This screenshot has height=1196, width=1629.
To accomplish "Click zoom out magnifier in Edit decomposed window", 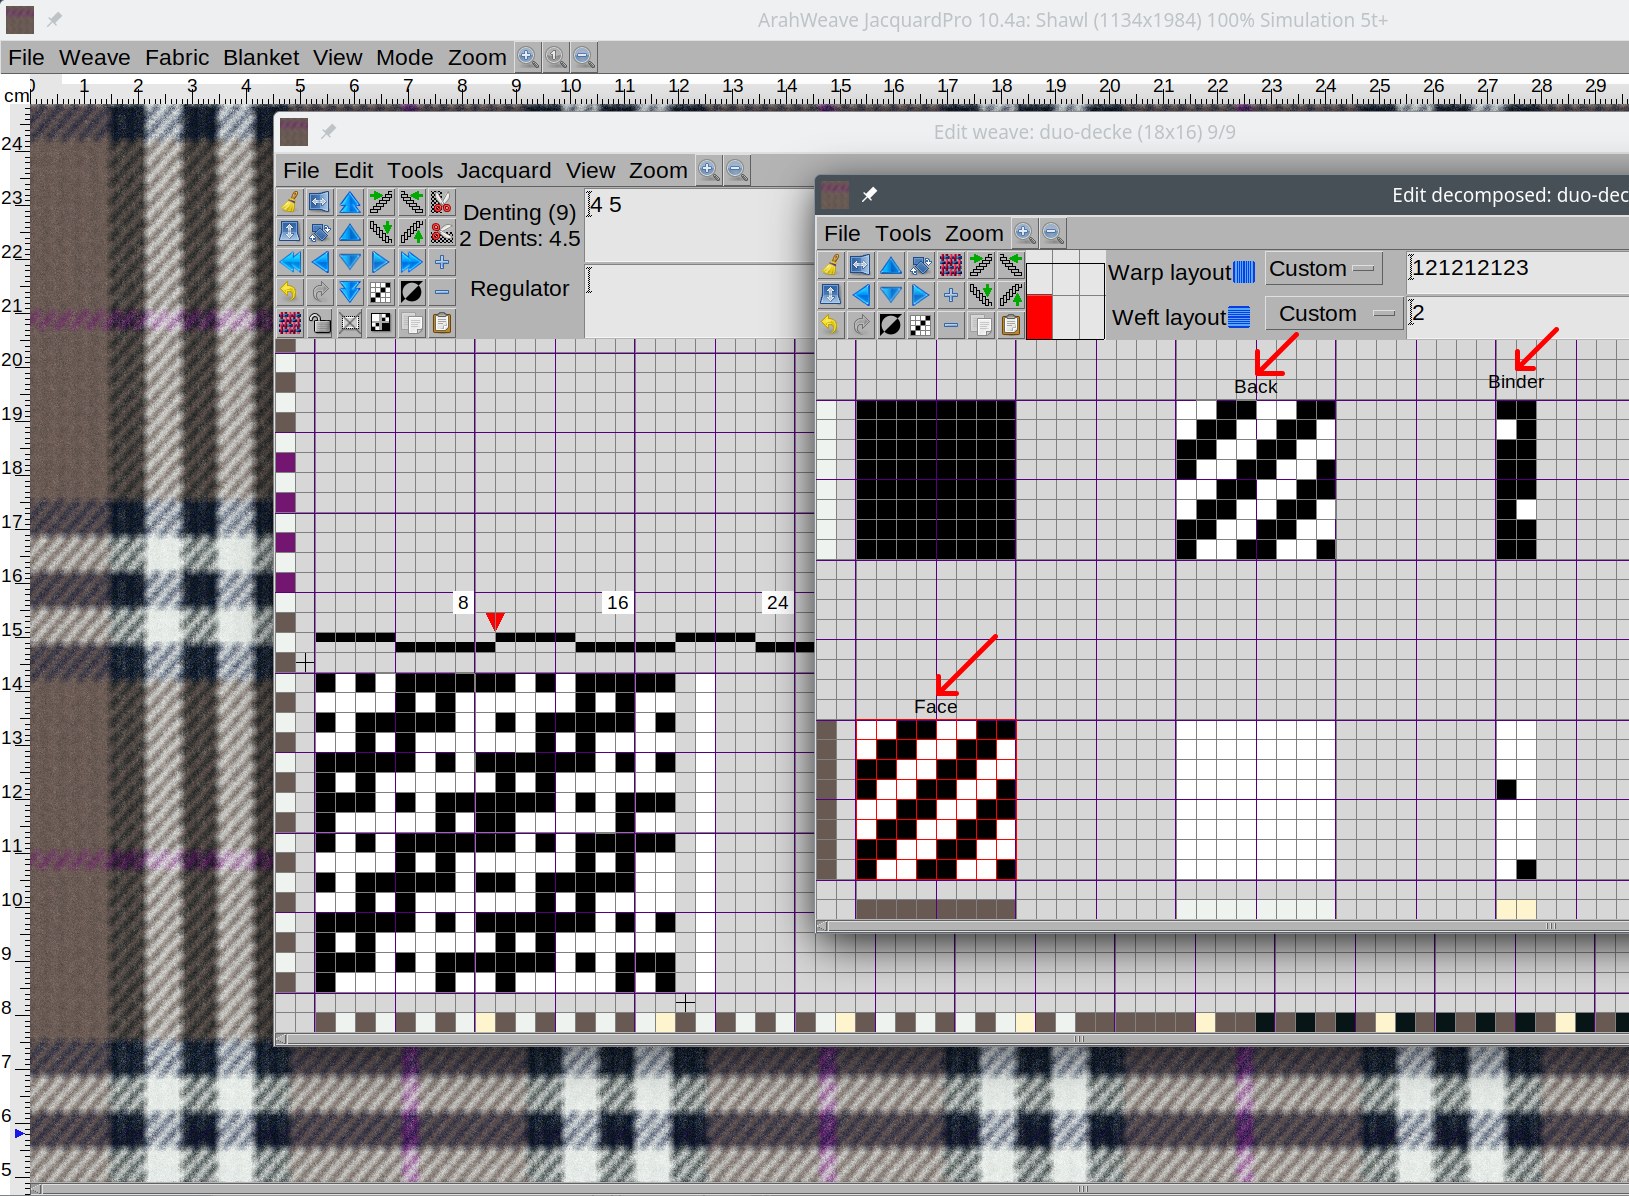I will click(1053, 233).
